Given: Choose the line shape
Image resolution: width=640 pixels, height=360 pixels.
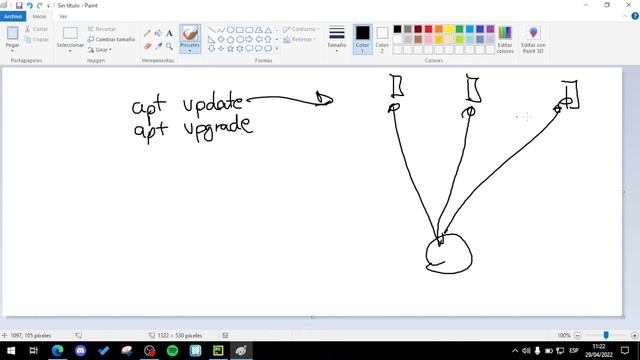Looking at the screenshot, I should pos(211,30).
